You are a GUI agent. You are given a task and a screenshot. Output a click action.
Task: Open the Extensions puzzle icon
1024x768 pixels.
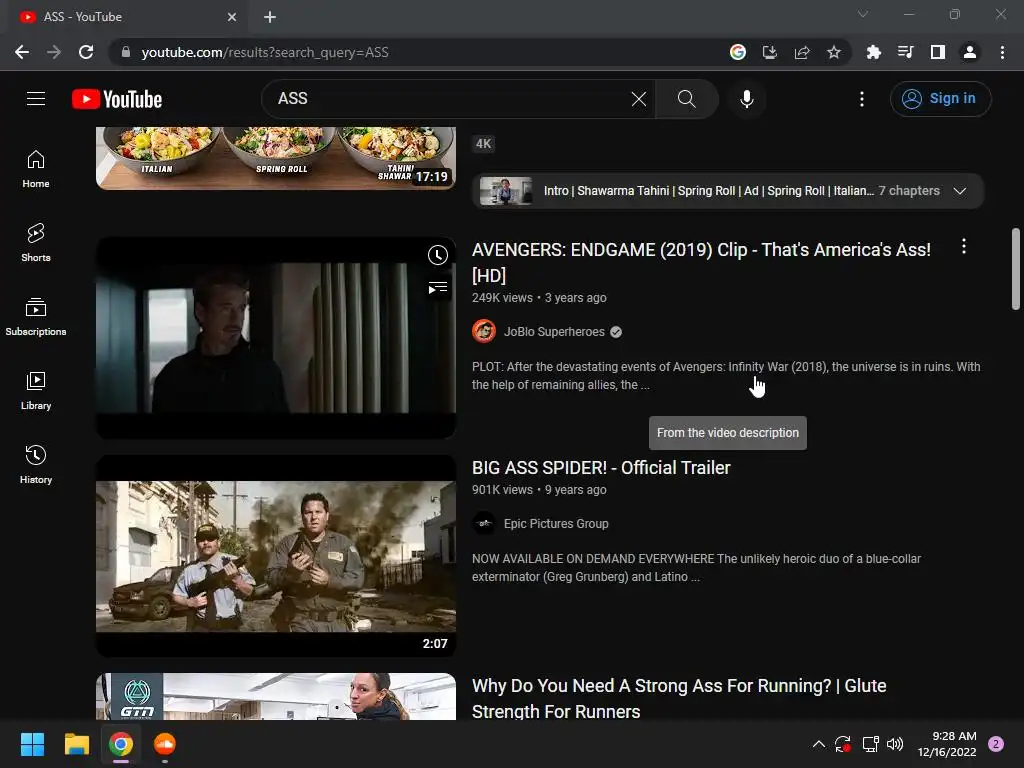(x=873, y=52)
